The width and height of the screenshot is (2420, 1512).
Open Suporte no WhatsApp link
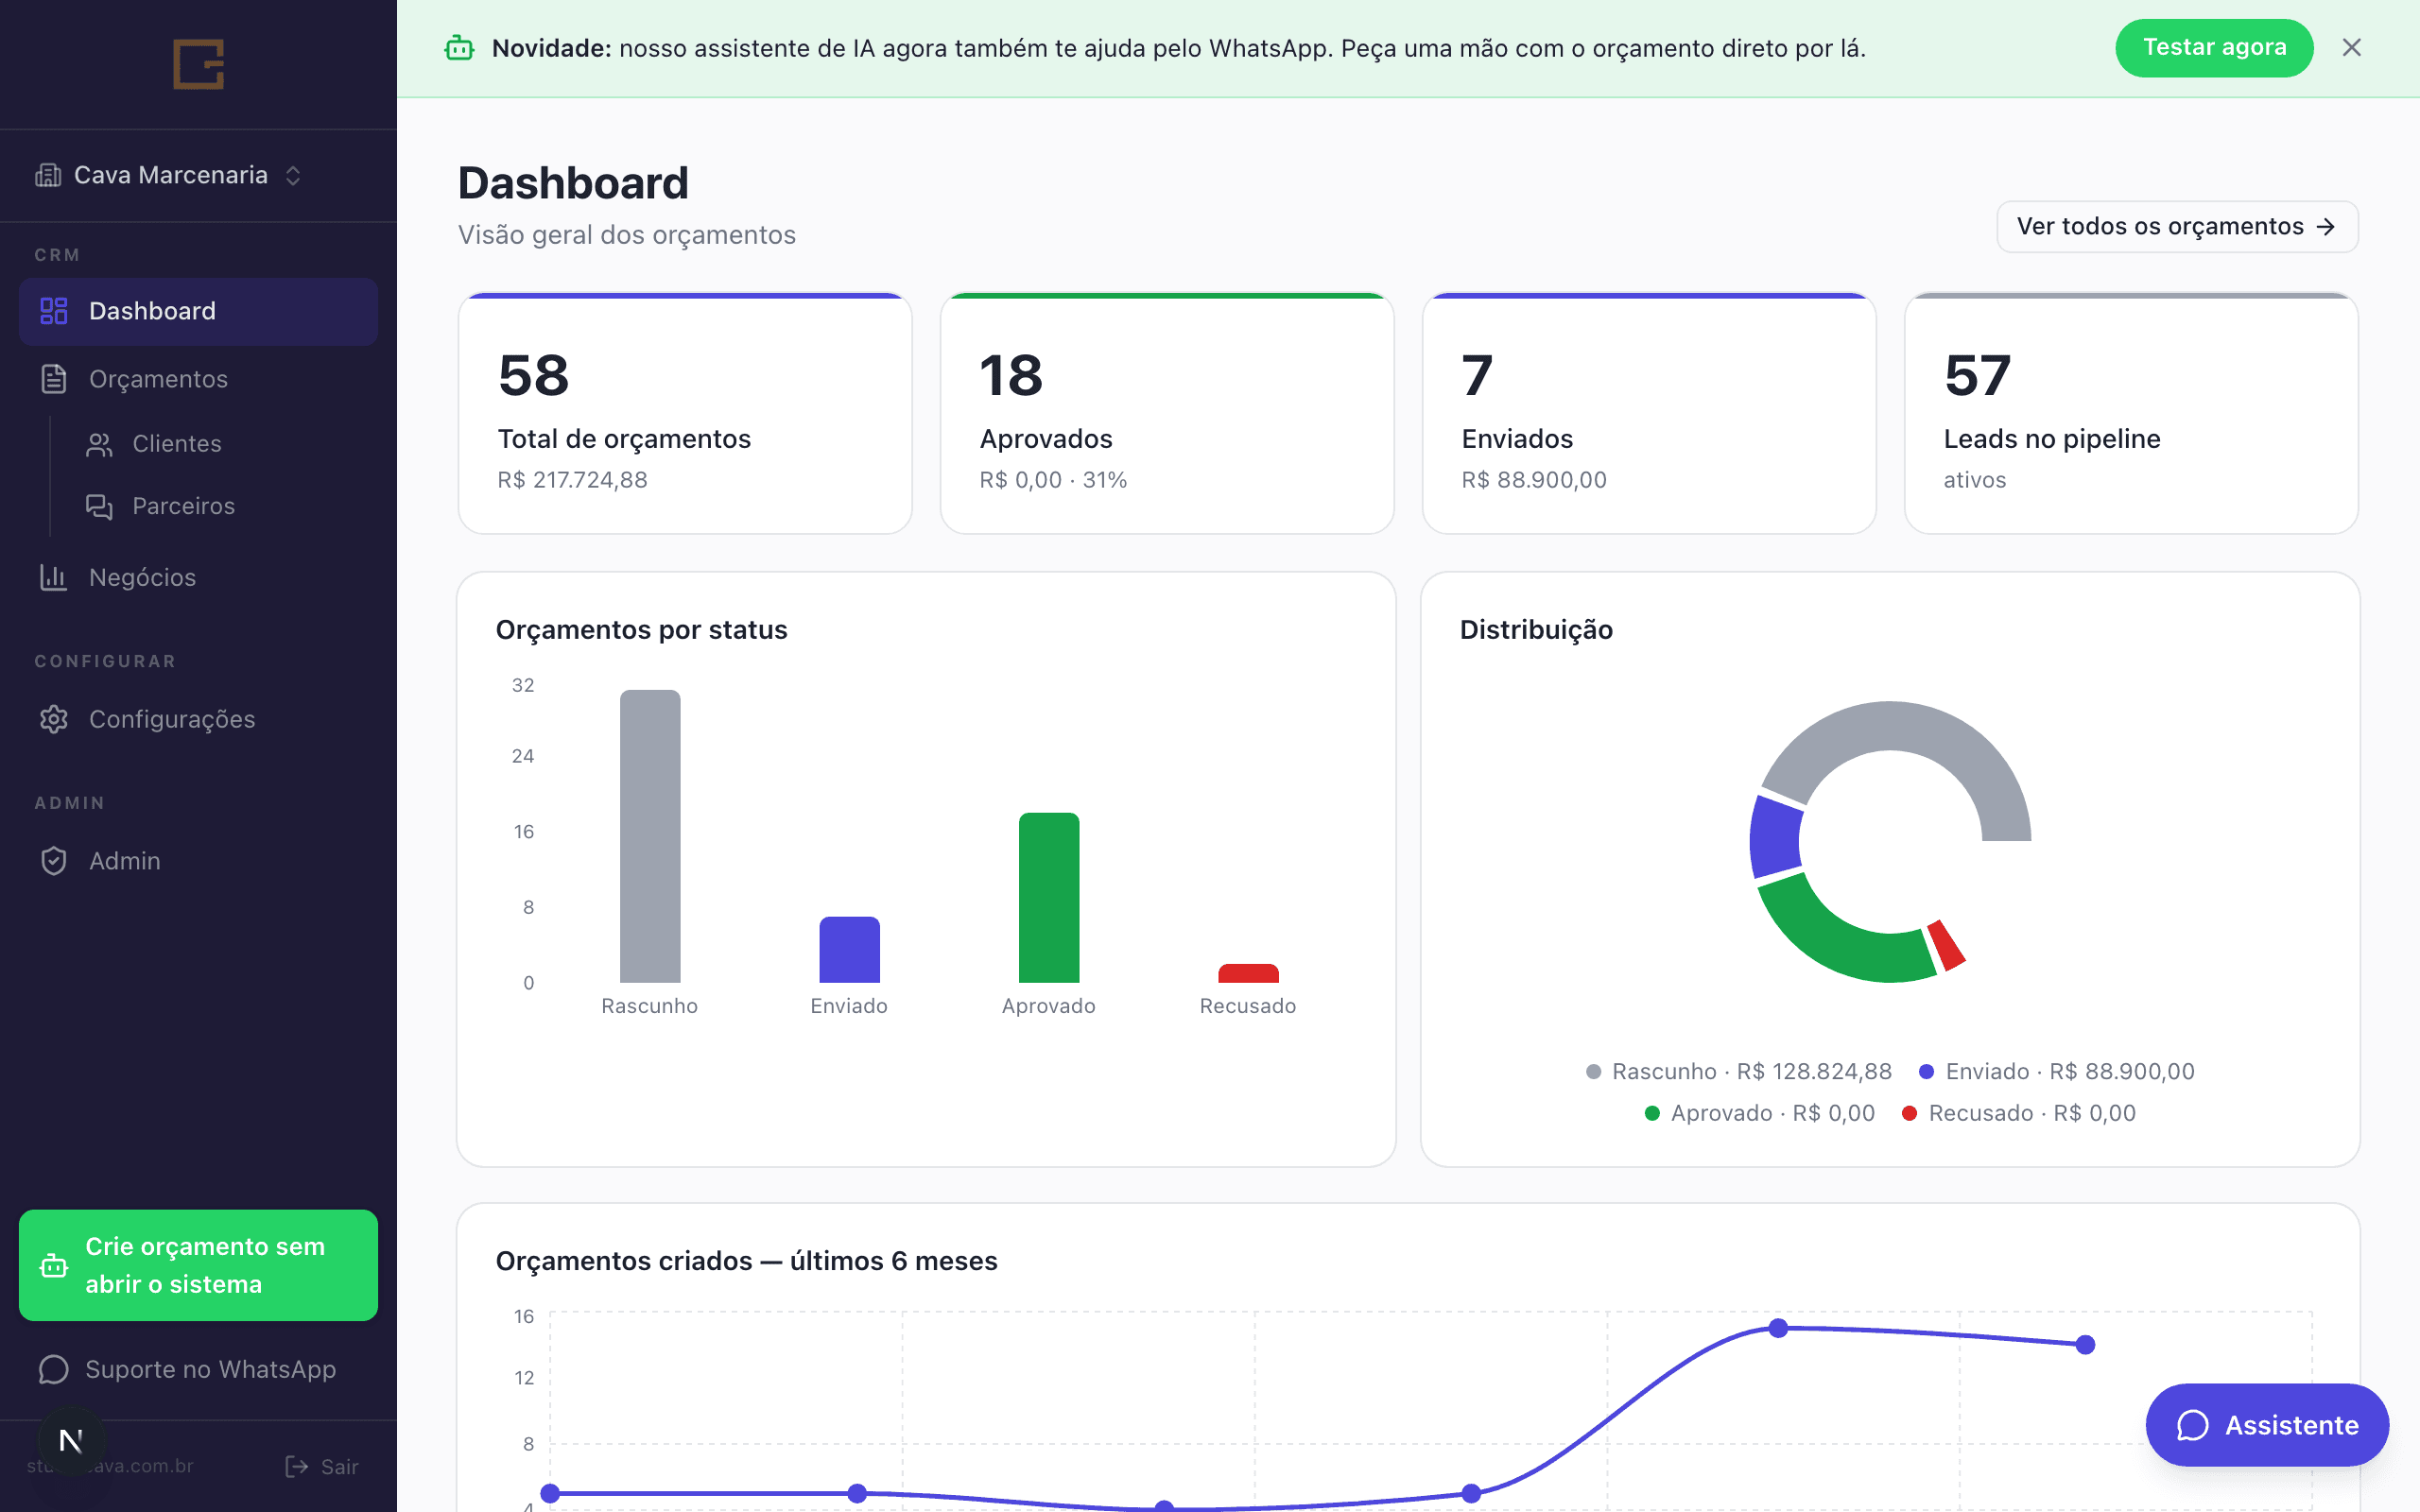point(198,1369)
